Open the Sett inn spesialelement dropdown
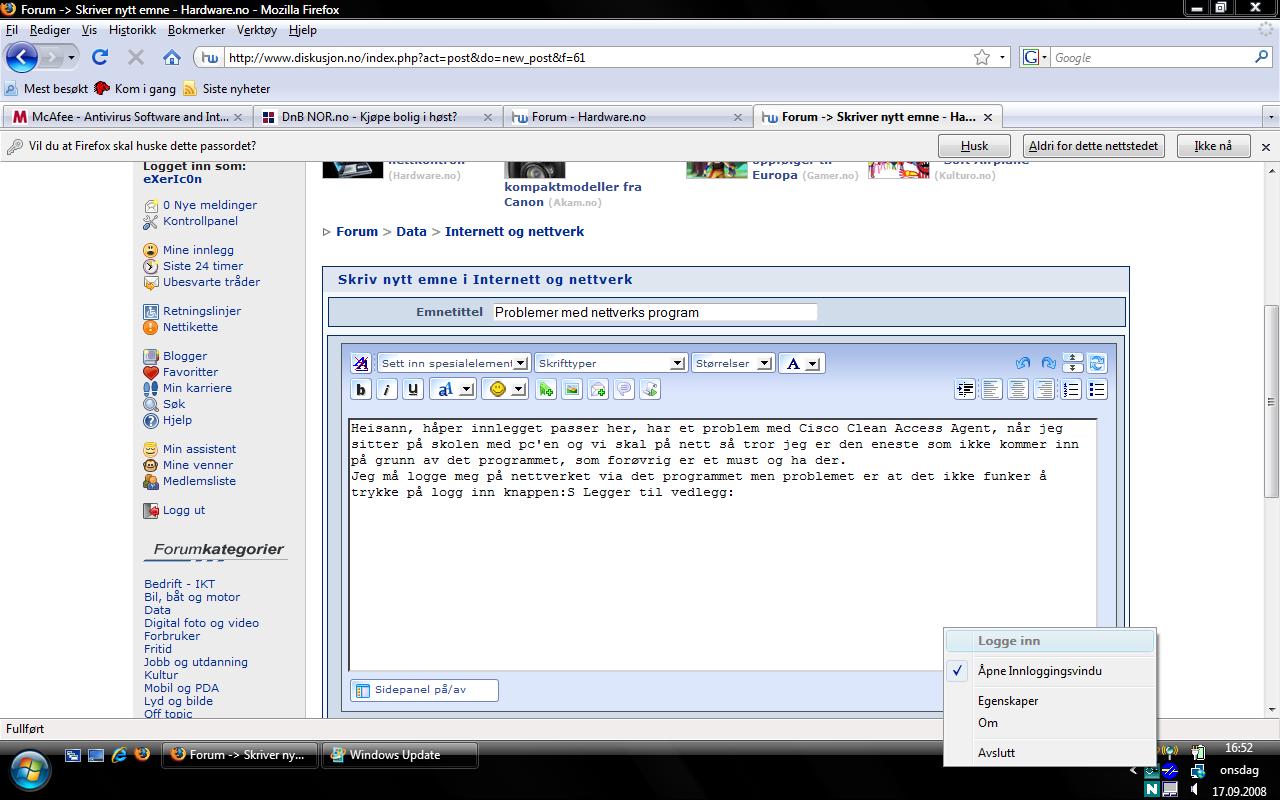Viewport: 1280px width, 800px height. tap(454, 363)
